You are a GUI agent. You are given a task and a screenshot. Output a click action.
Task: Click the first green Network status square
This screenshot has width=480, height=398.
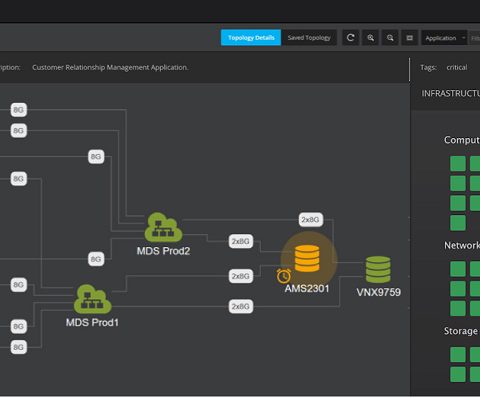point(458,269)
